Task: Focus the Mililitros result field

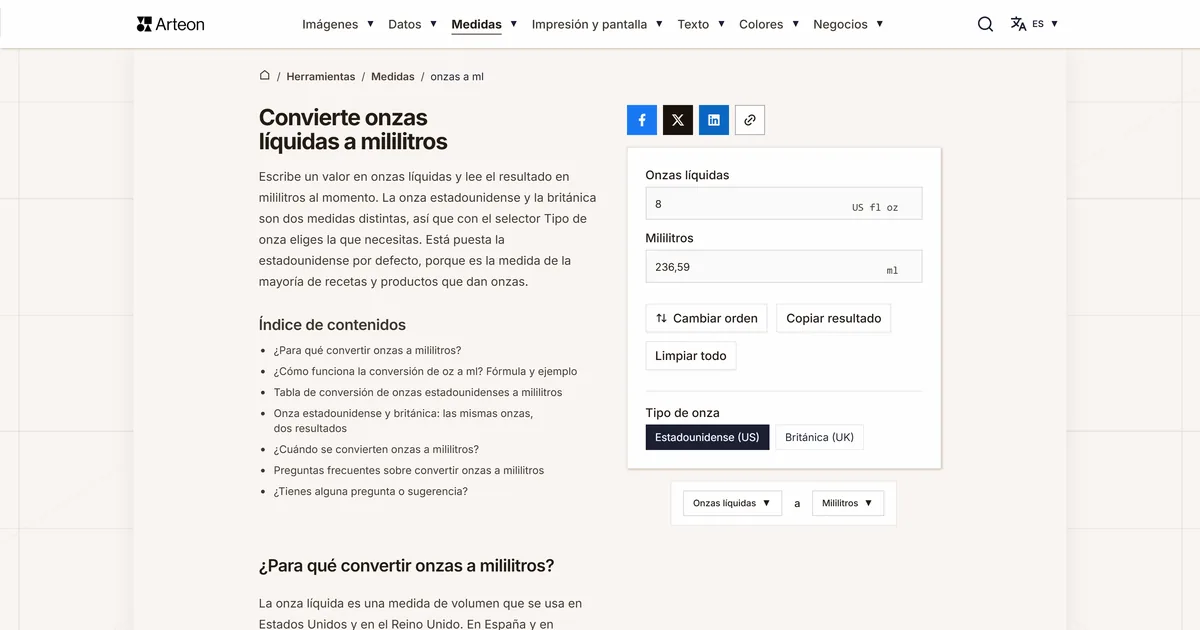Action: point(784,267)
